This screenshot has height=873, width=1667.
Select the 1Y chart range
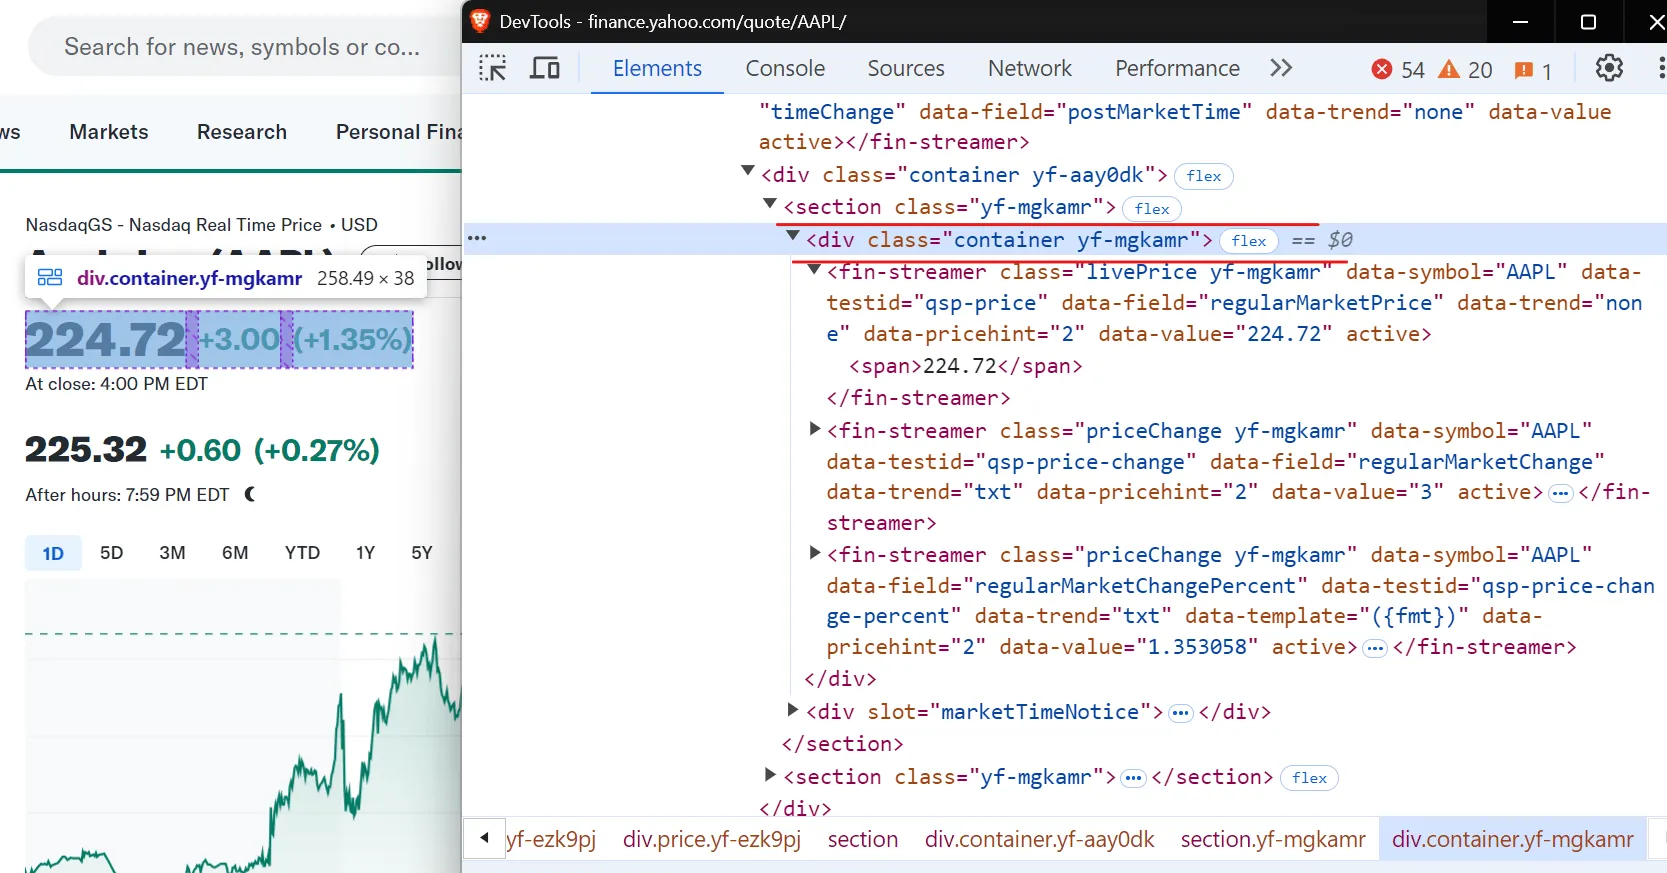click(365, 553)
